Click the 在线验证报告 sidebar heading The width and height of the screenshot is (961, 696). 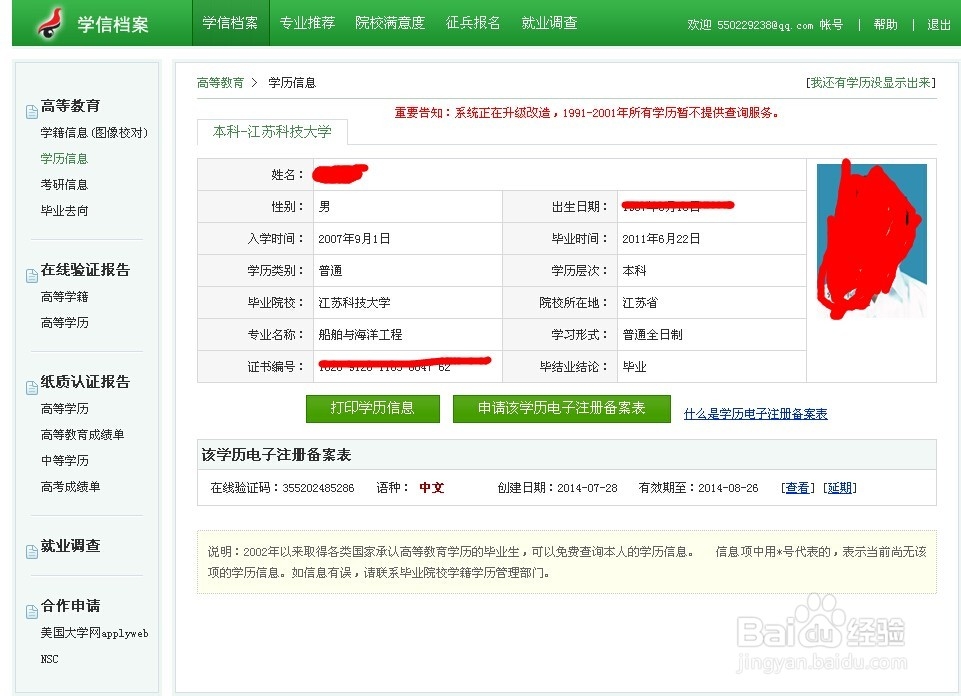(x=85, y=270)
